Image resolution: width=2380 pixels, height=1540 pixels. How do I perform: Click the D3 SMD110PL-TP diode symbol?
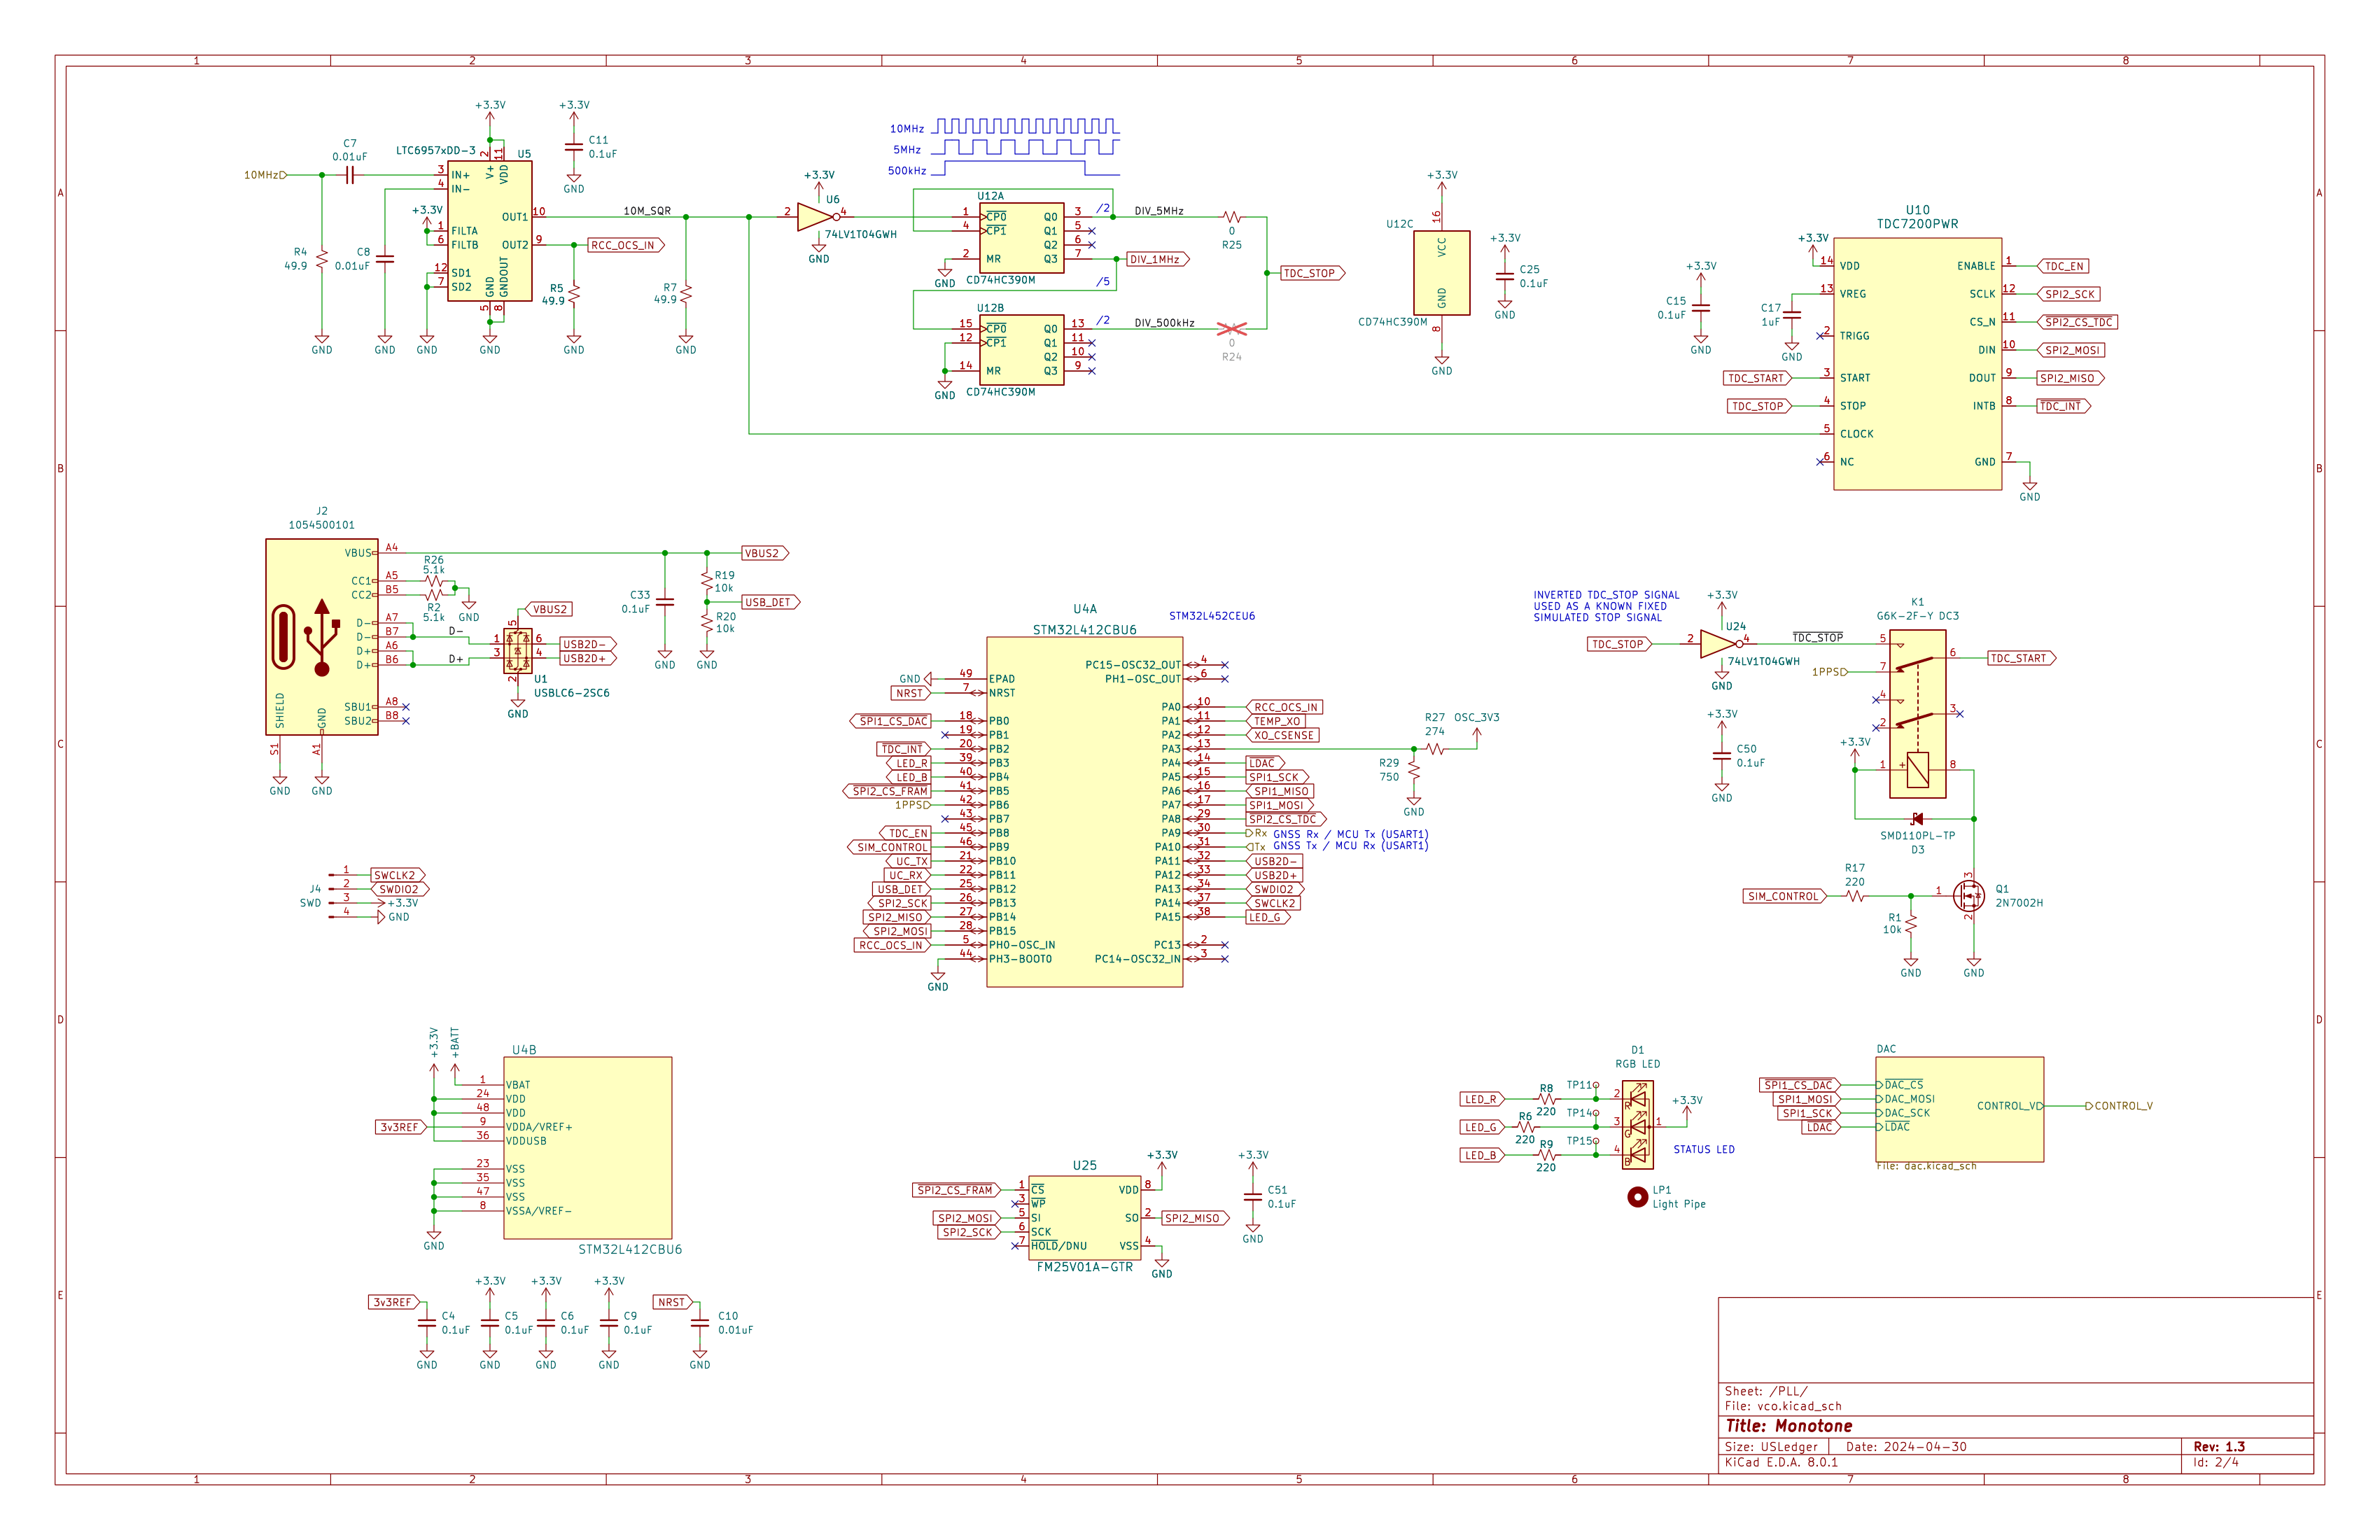1917,819
